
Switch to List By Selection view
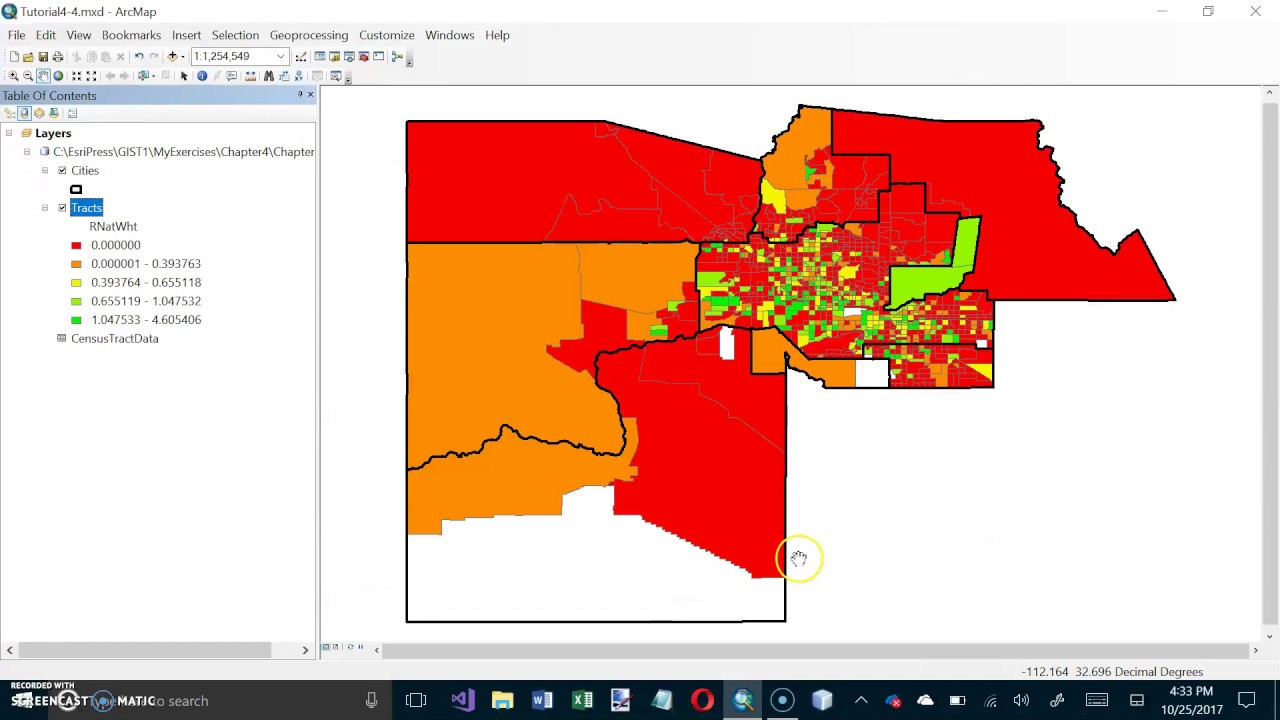[54, 113]
